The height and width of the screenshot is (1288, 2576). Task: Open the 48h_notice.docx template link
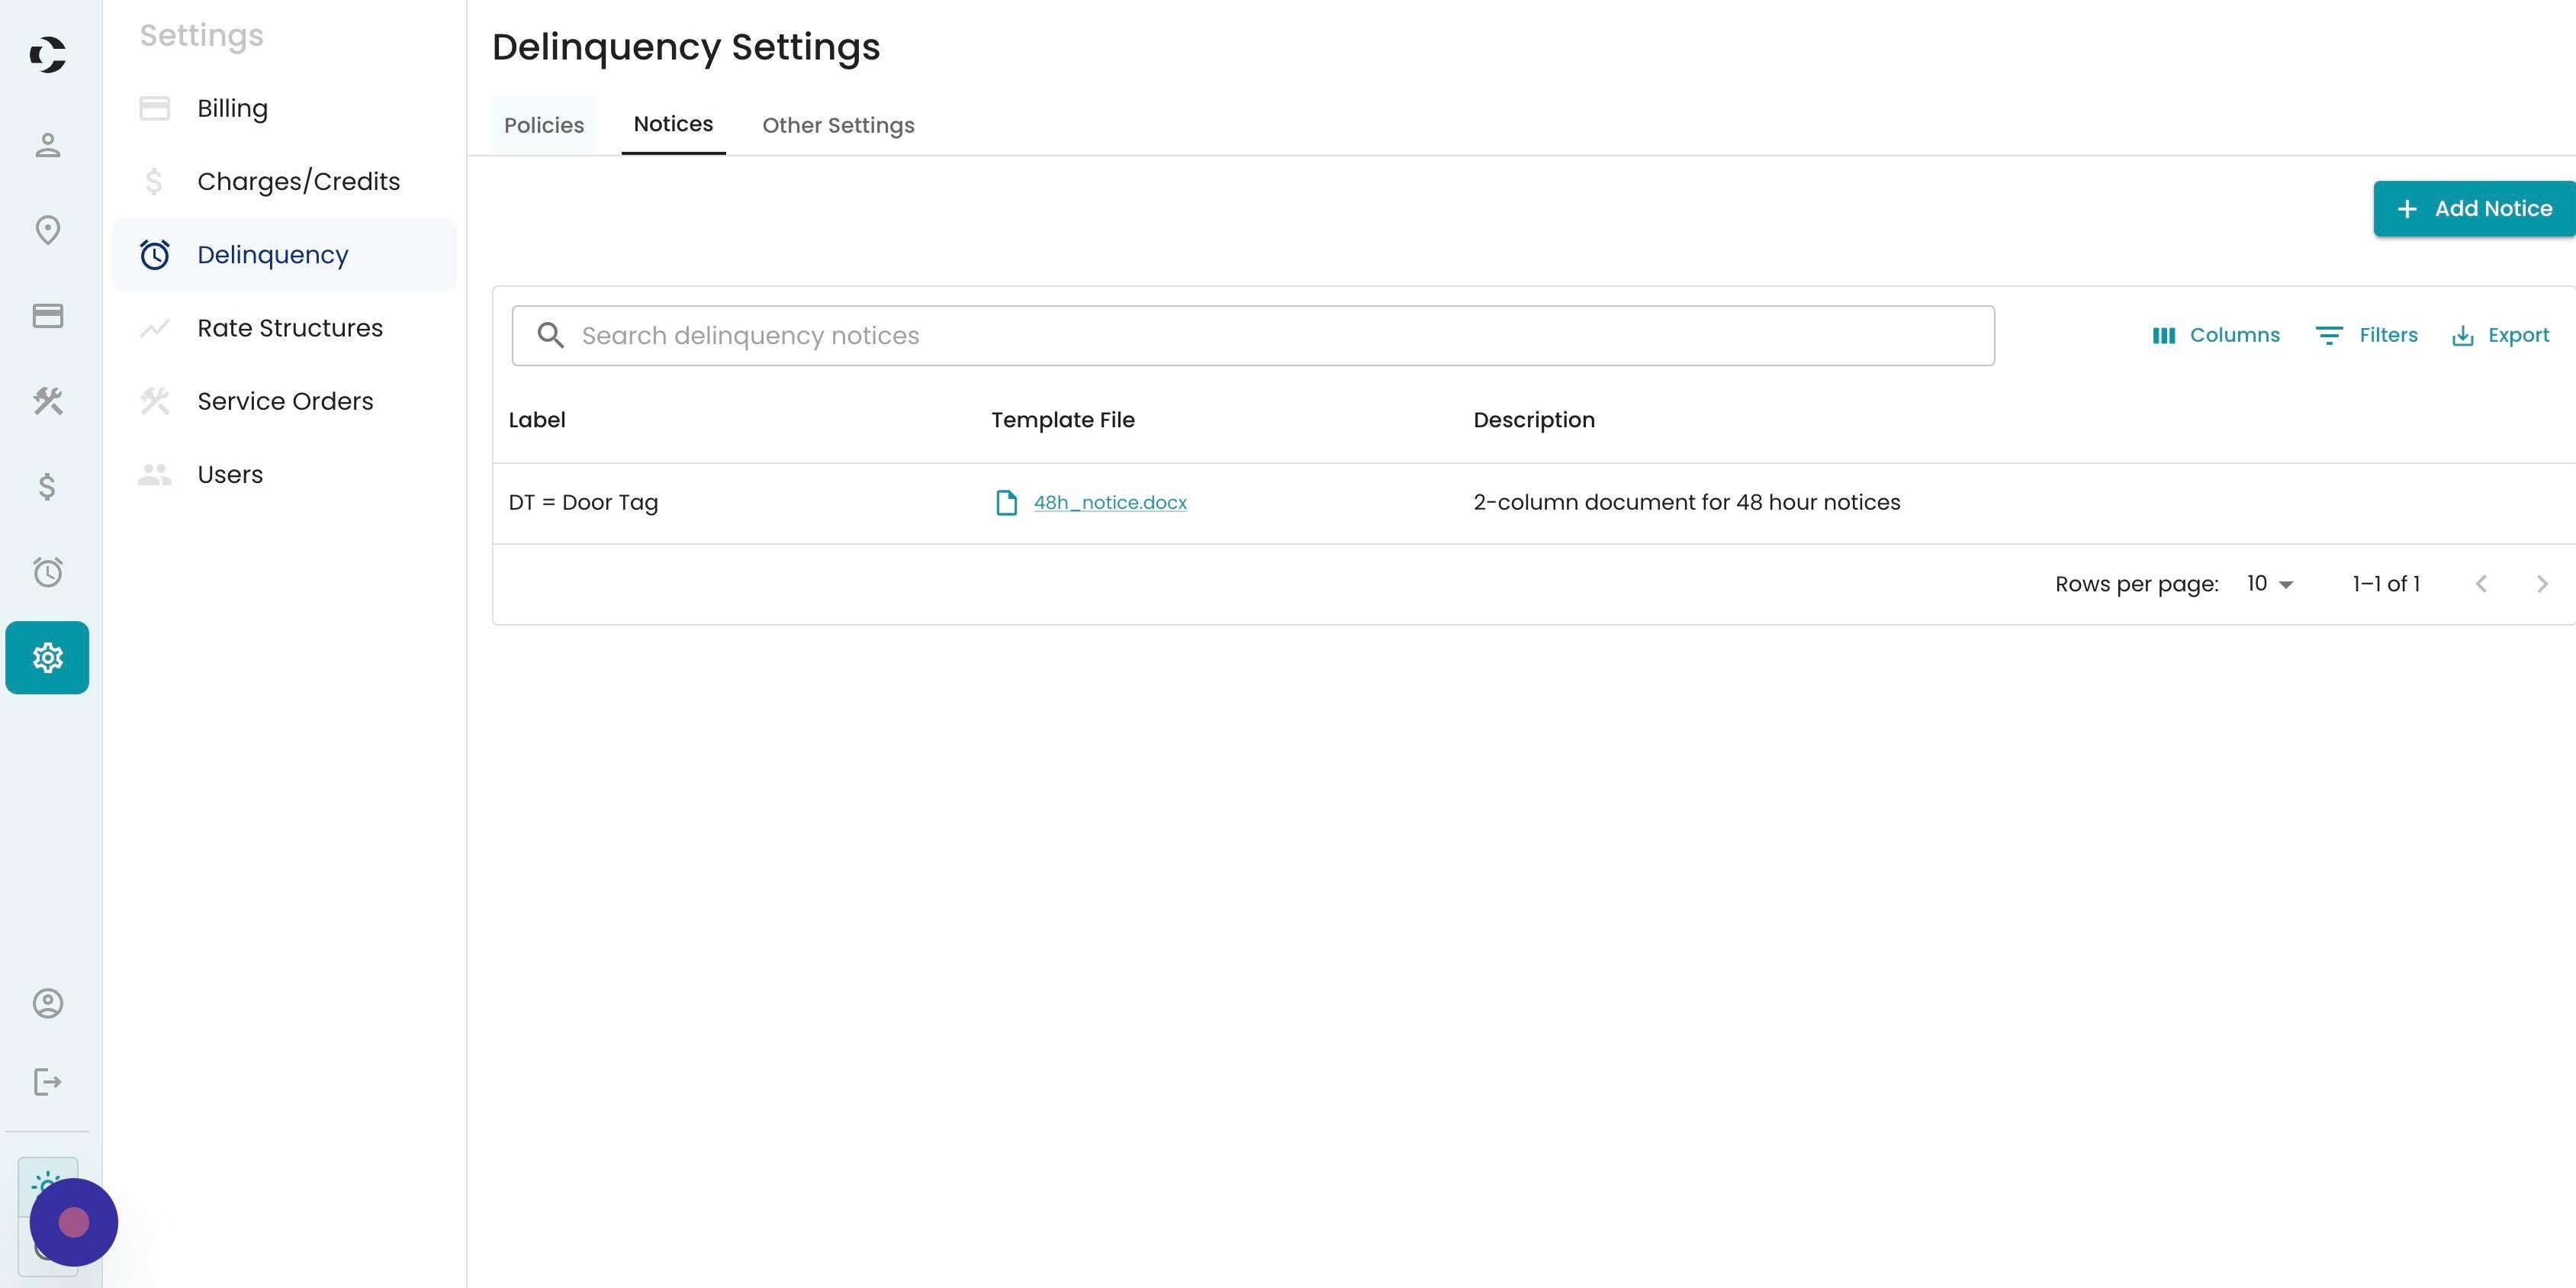1110,503
